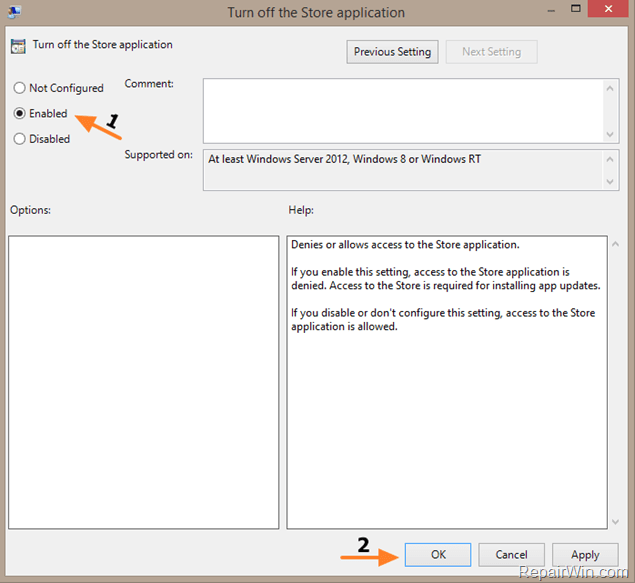Close the Turn off the Store dialog
The width and height of the screenshot is (635, 583).
[x=608, y=9]
